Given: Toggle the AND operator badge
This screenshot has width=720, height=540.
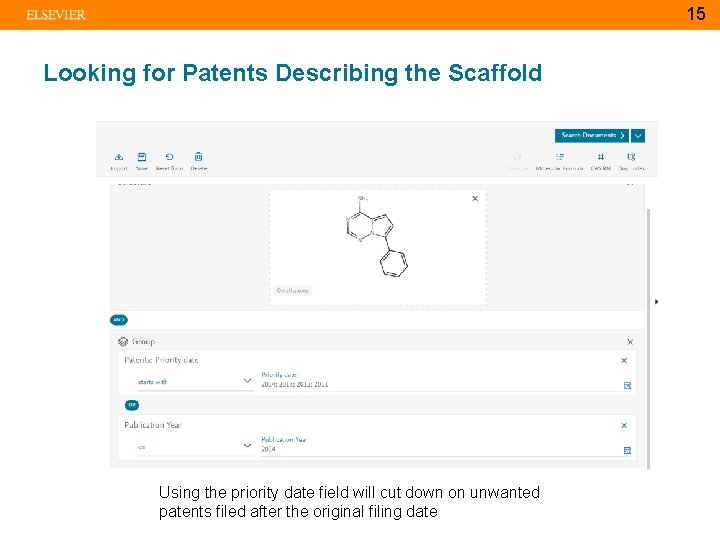Looking at the screenshot, I should pyautogui.click(x=118, y=320).
